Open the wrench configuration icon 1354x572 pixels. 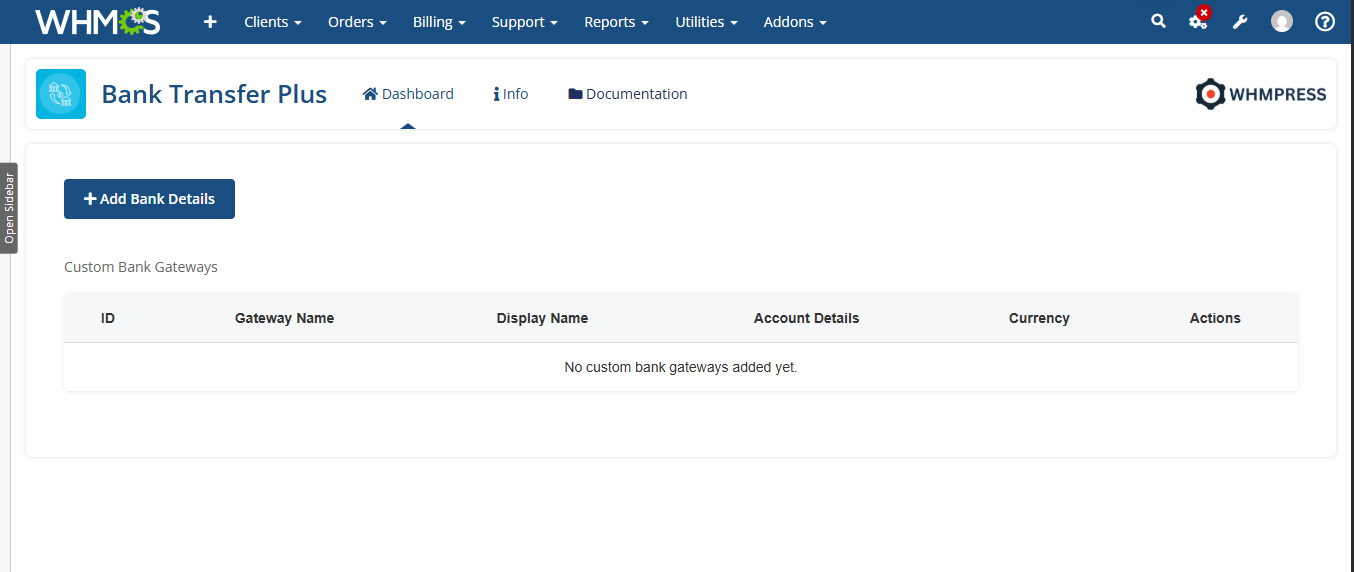coord(1240,22)
